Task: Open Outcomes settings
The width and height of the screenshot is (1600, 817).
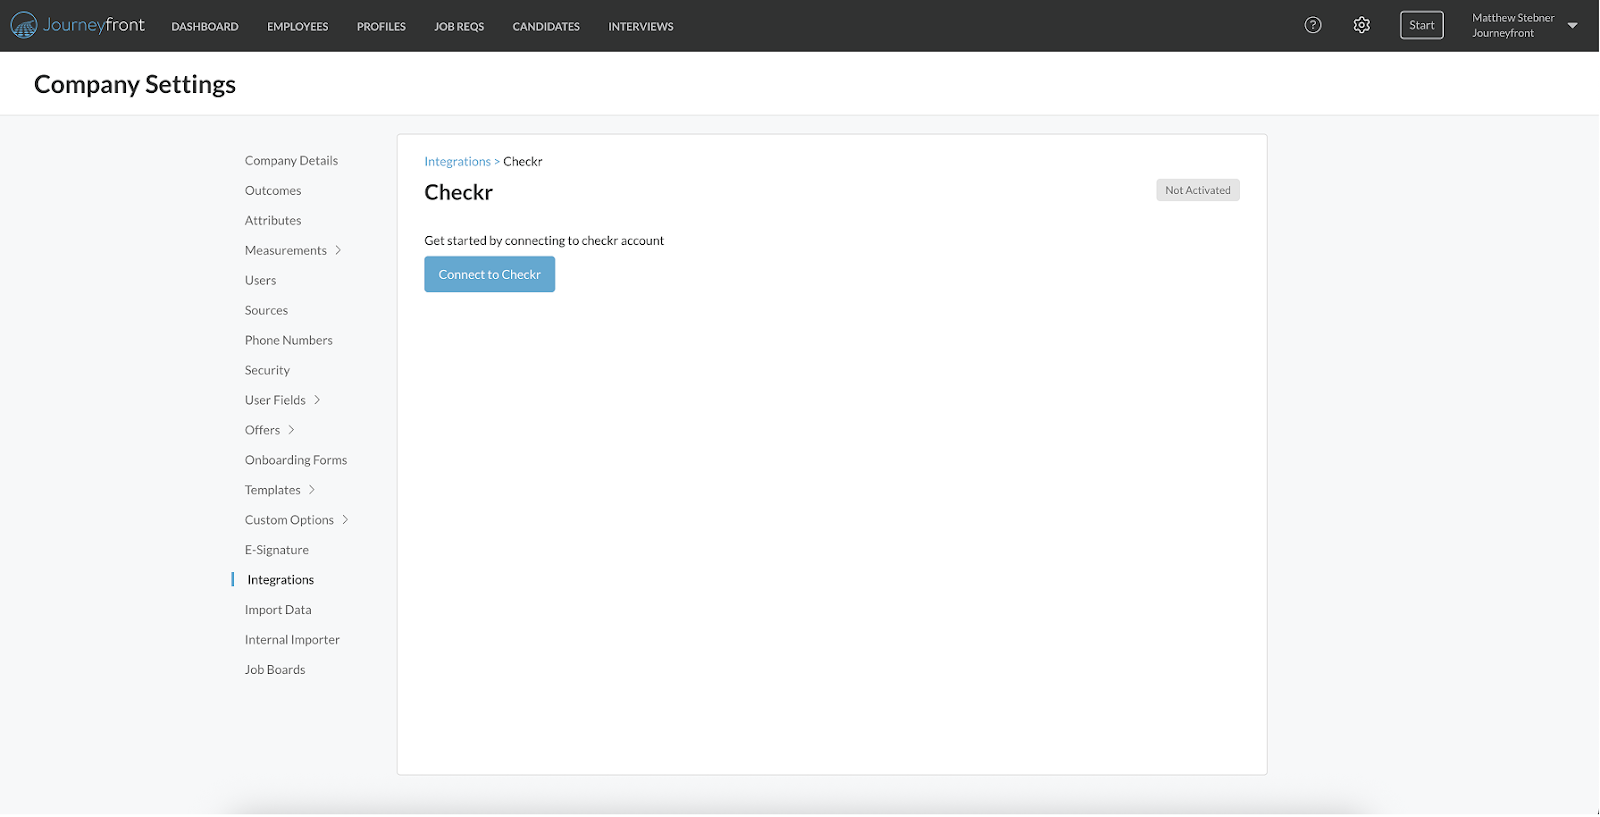Action: pos(273,191)
